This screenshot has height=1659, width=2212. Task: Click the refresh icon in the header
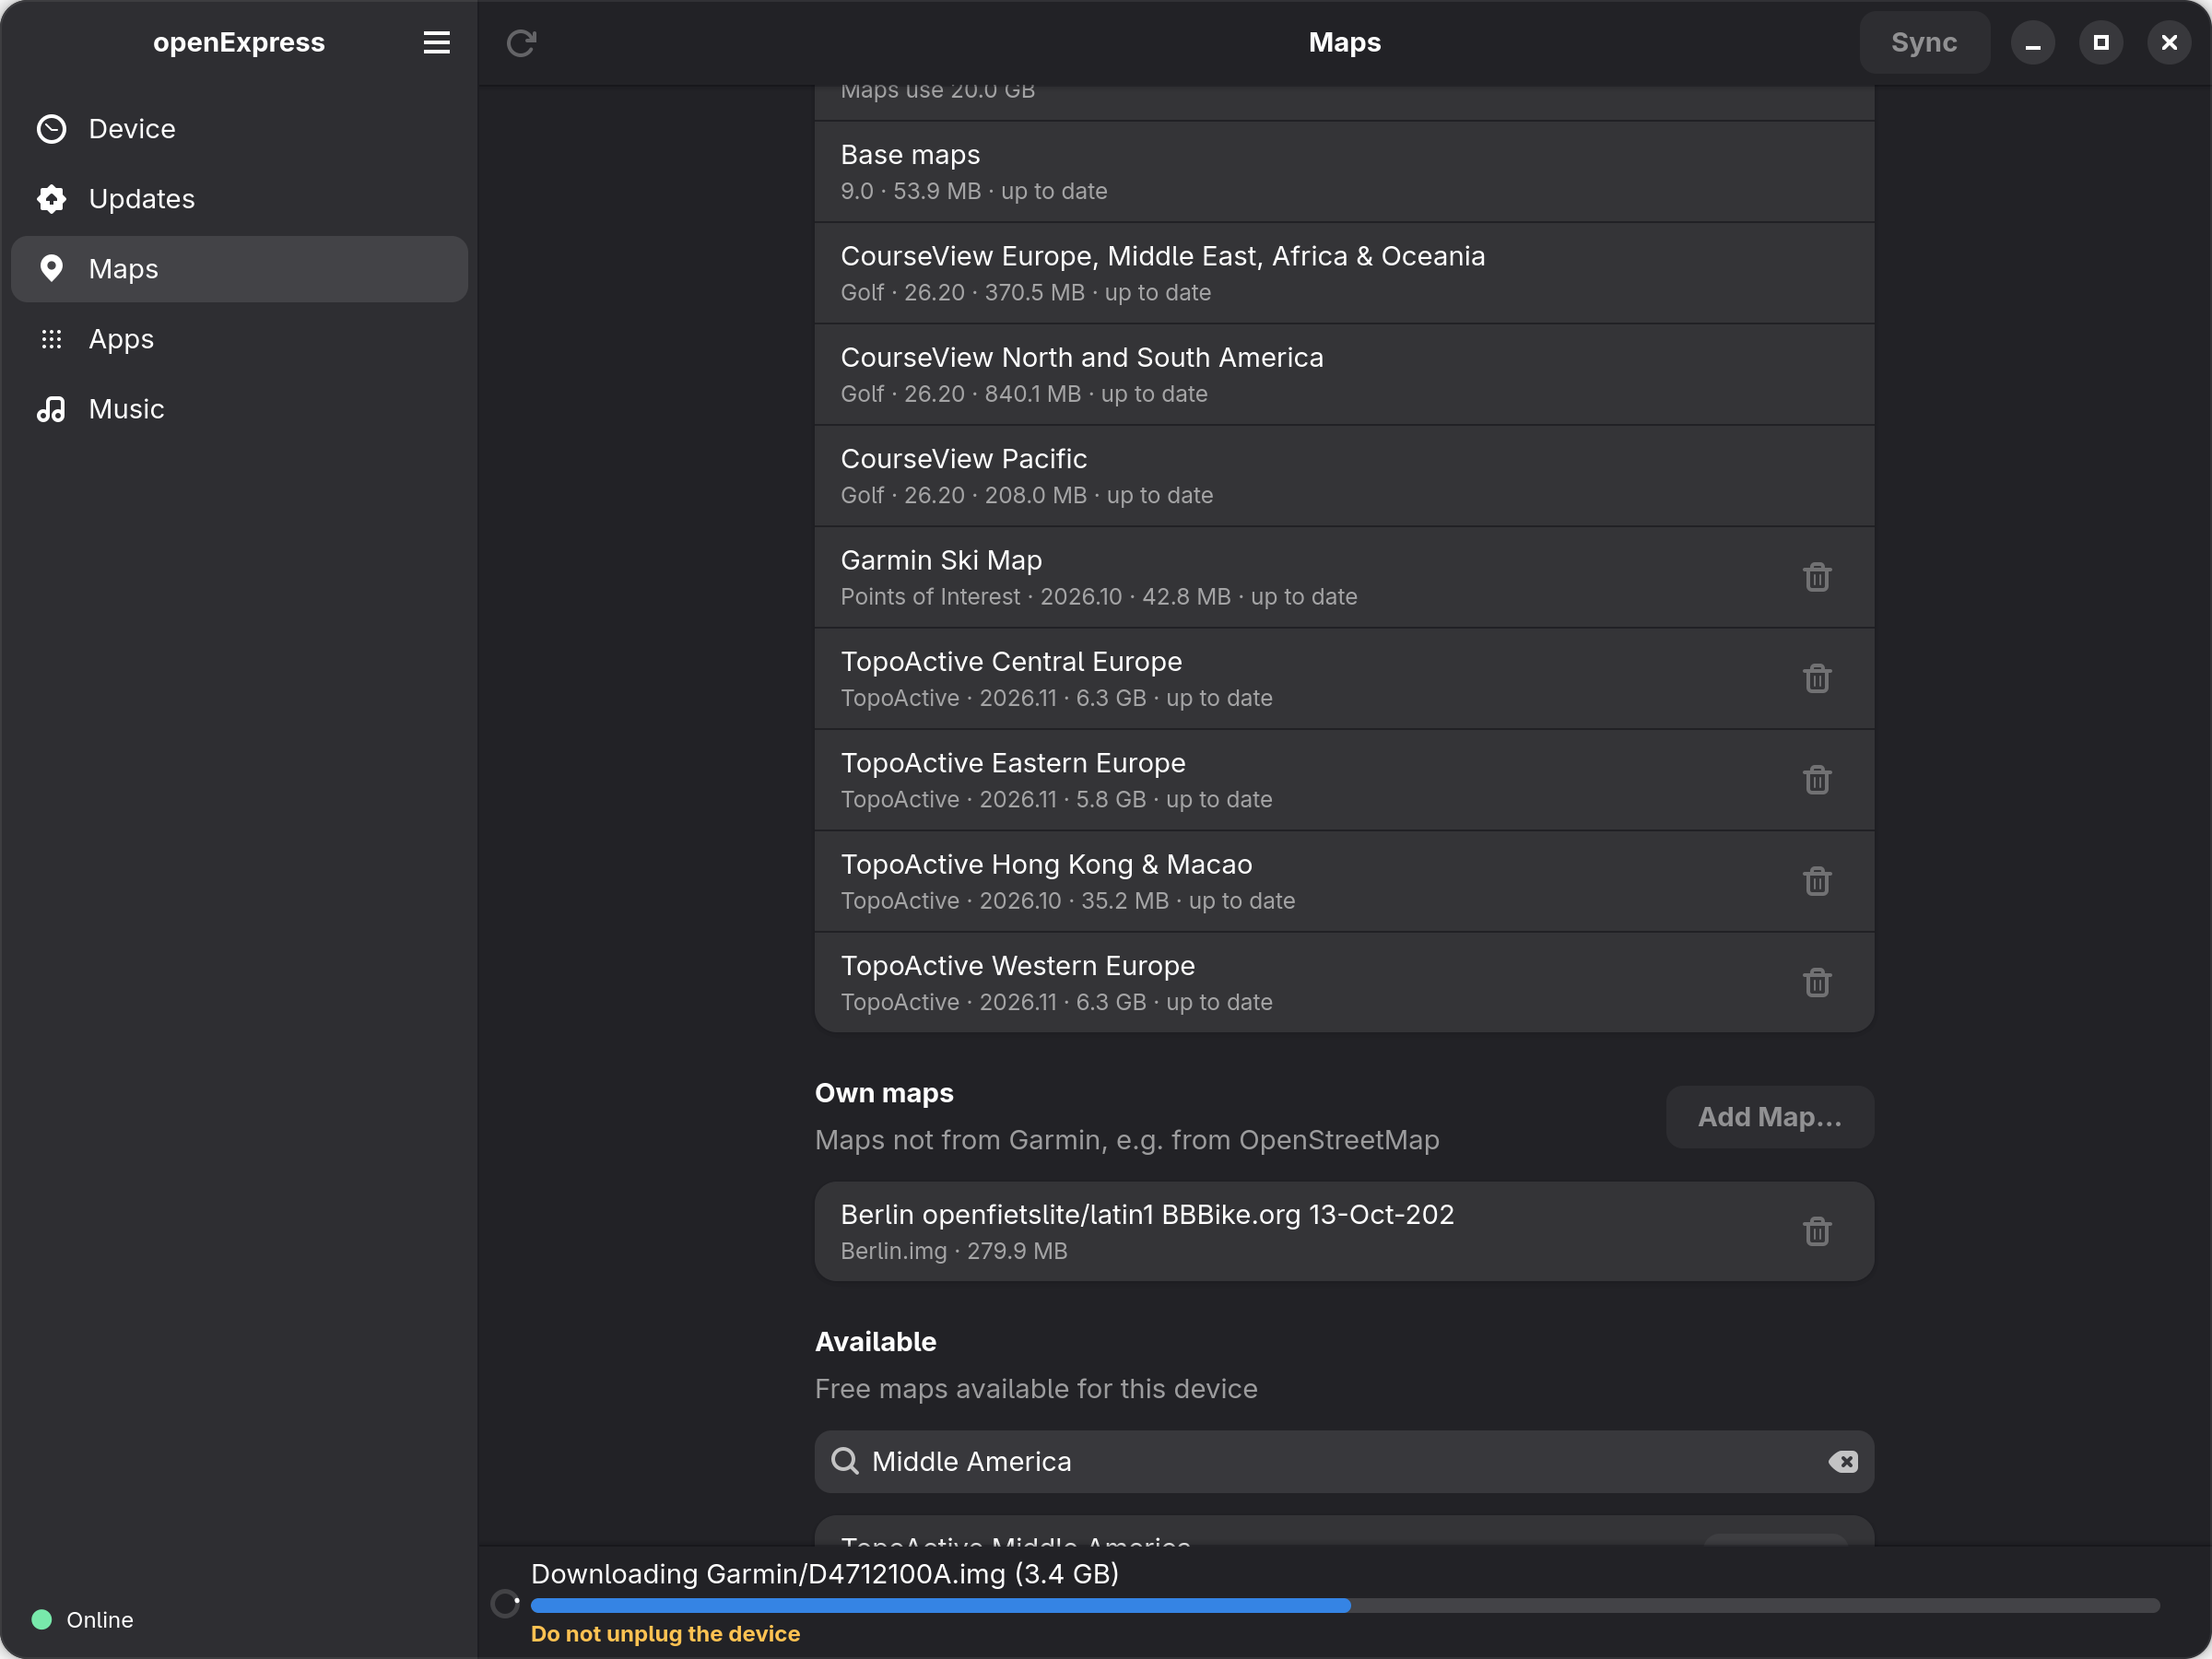521,42
